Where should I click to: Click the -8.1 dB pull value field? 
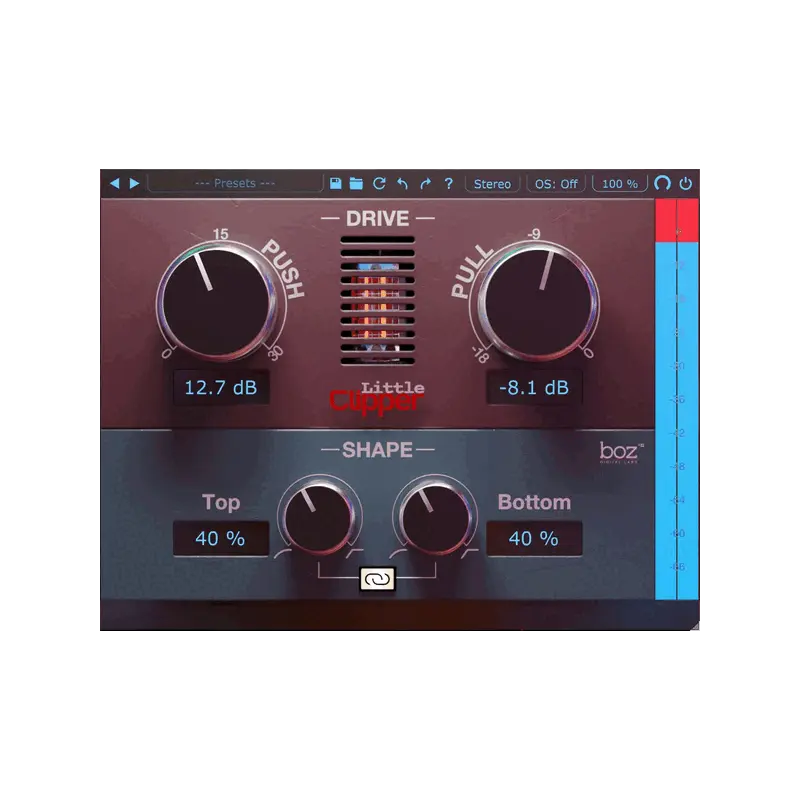click(x=534, y=388)
